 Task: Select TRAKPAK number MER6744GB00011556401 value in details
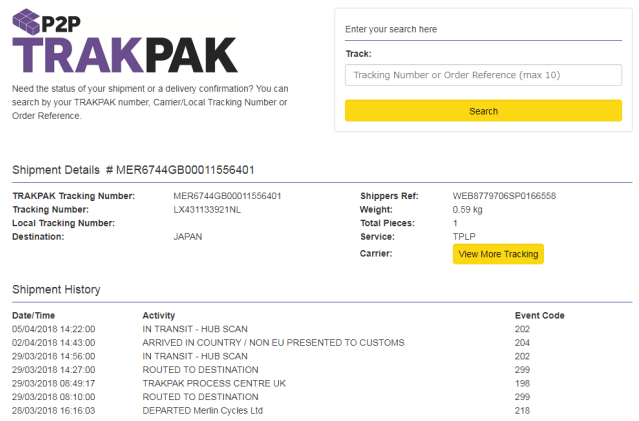(x=227, y=196)
